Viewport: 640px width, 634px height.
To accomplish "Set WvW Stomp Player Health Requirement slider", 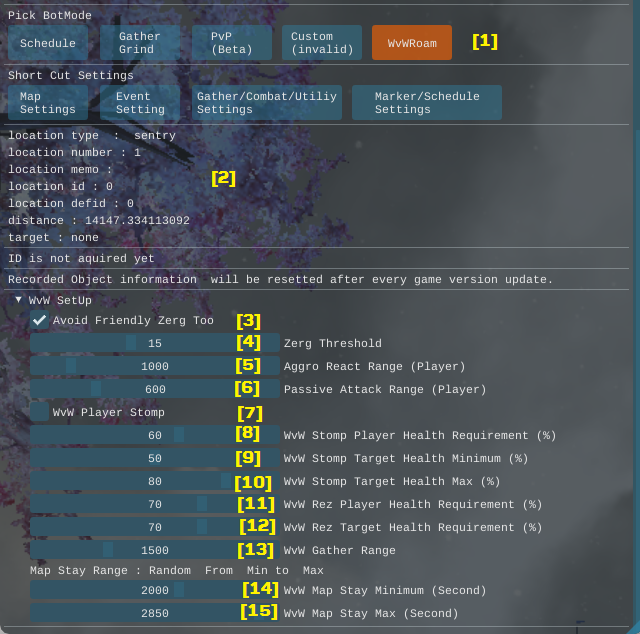I will point(154,435).
